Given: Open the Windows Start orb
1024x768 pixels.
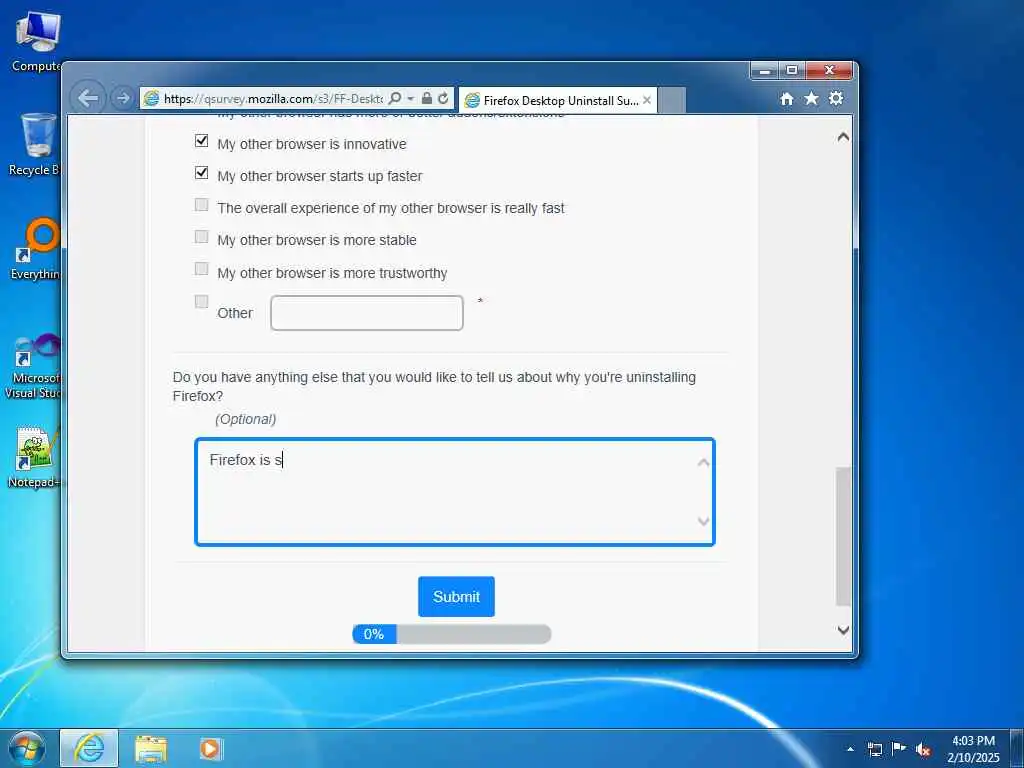Looking at the screenshot, I should point(27,748).
